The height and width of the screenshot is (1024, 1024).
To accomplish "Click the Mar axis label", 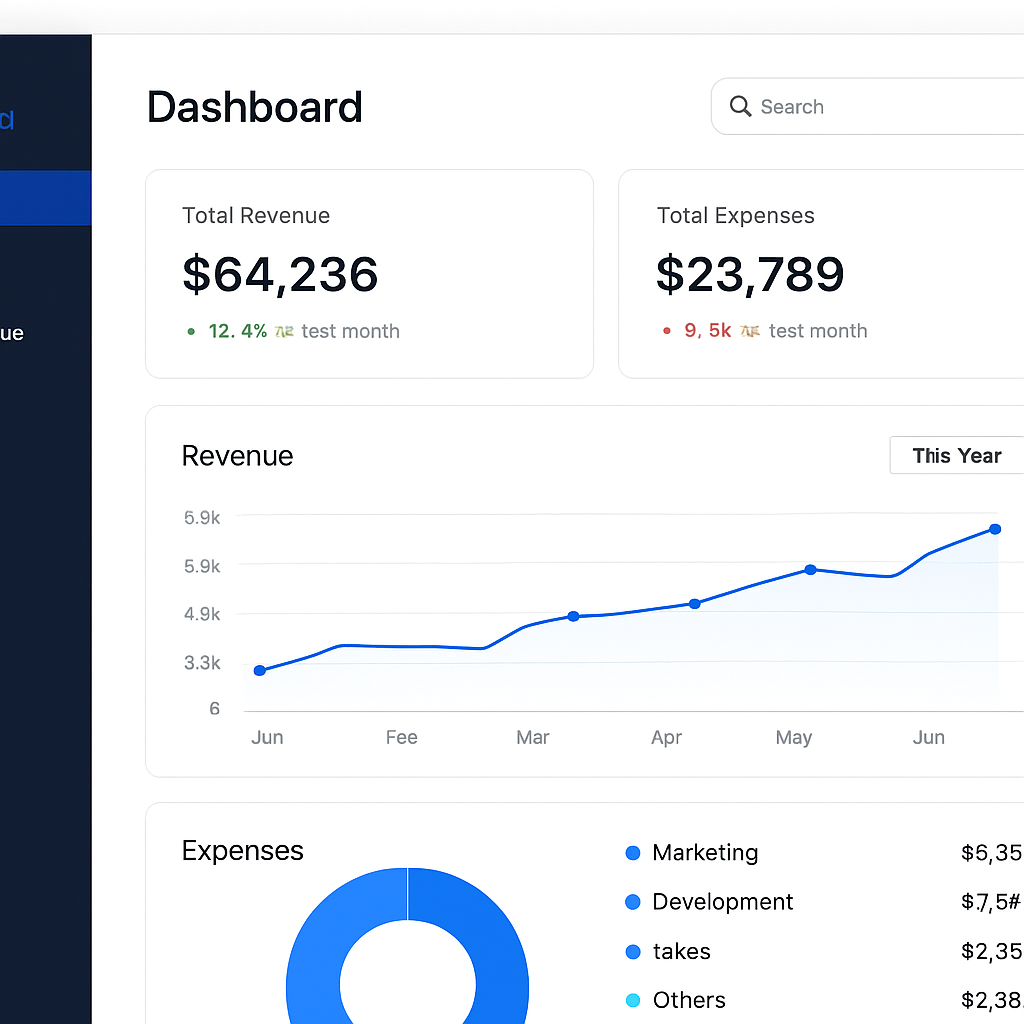I will click(x=533, y=737).
